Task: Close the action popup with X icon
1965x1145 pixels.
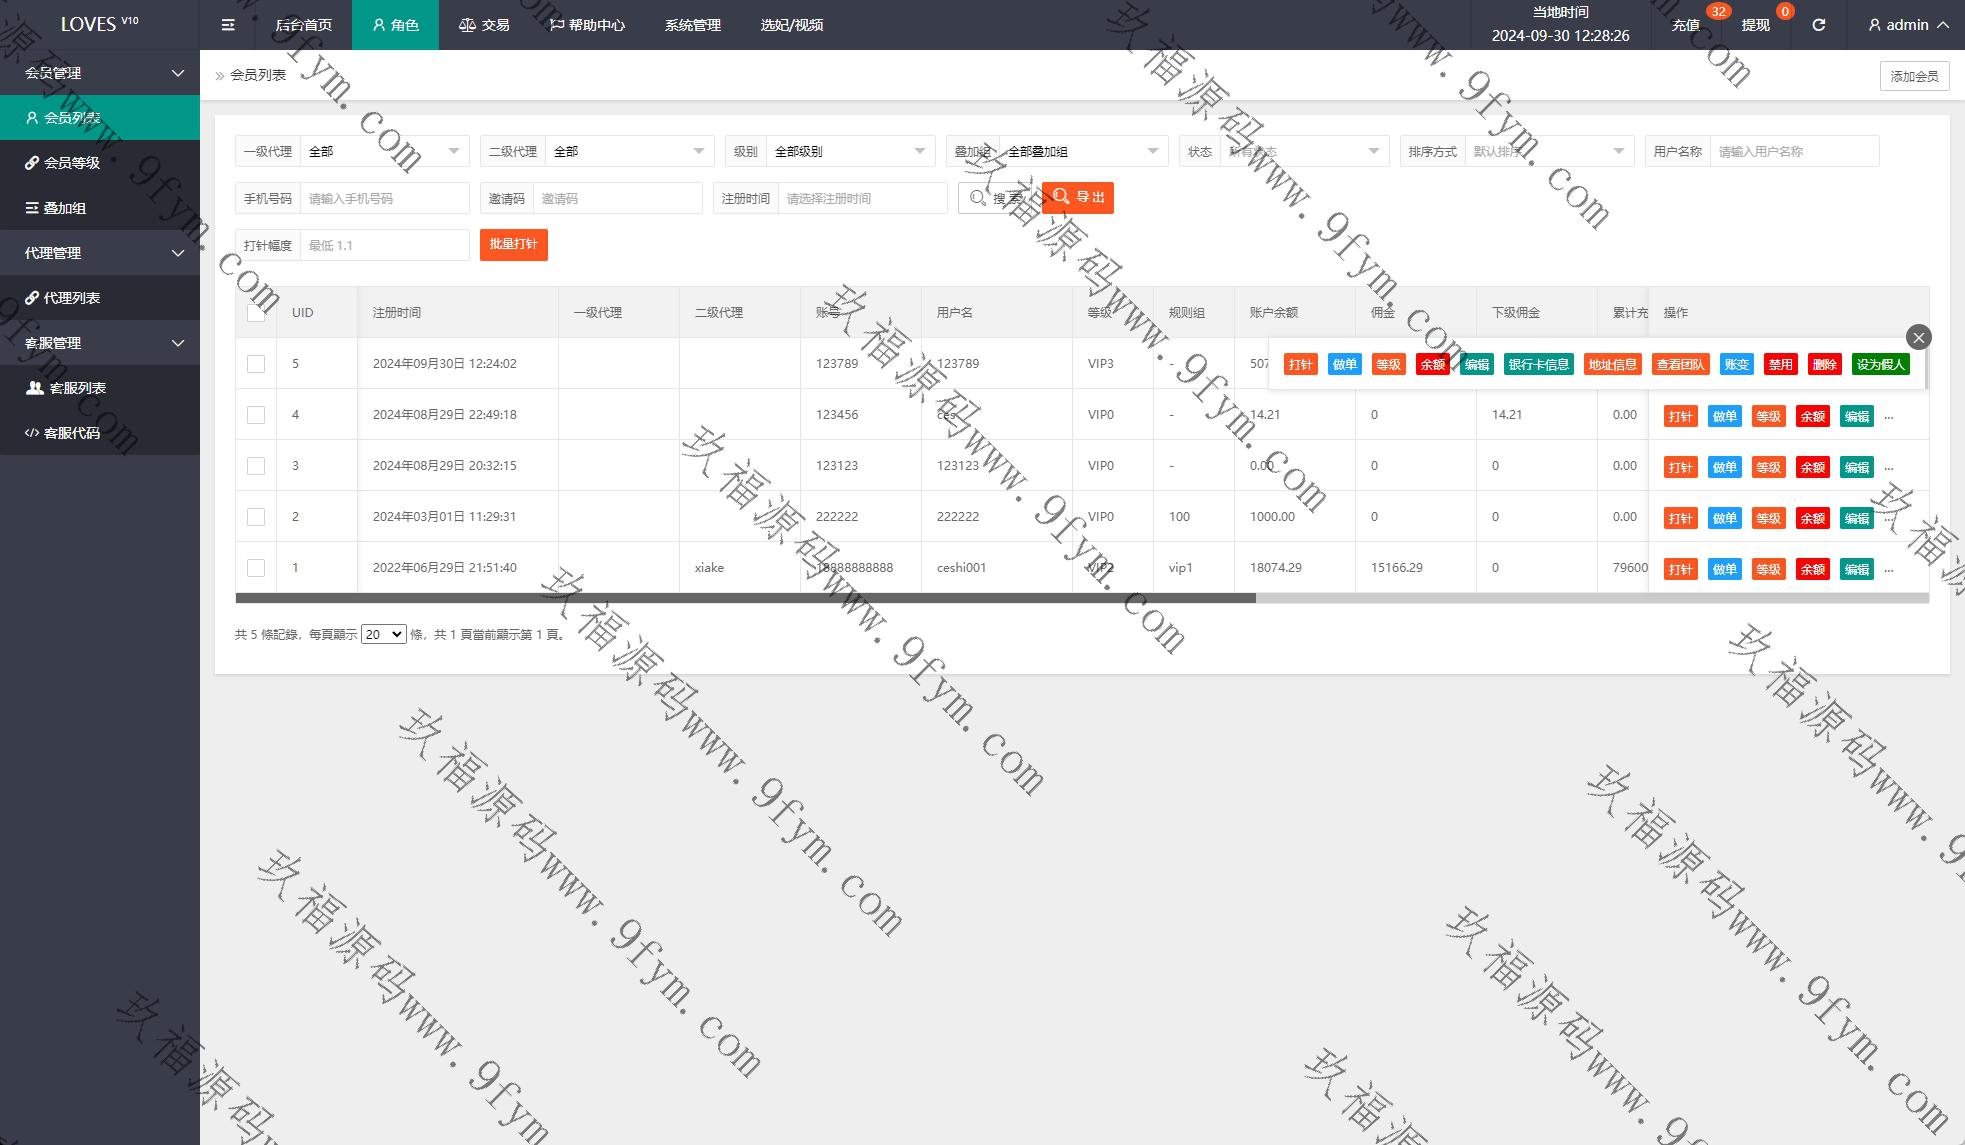Action: [x=1918, y=337]
